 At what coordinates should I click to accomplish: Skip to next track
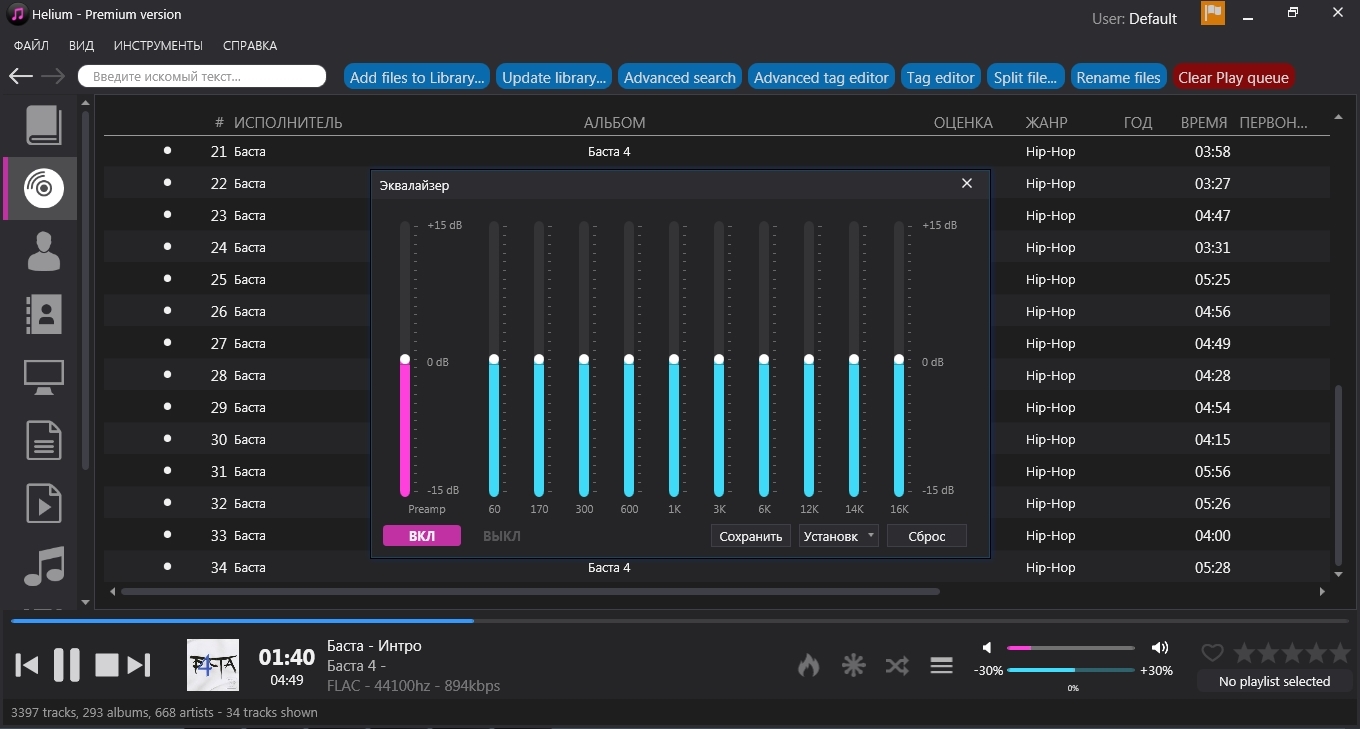(139, 665)
